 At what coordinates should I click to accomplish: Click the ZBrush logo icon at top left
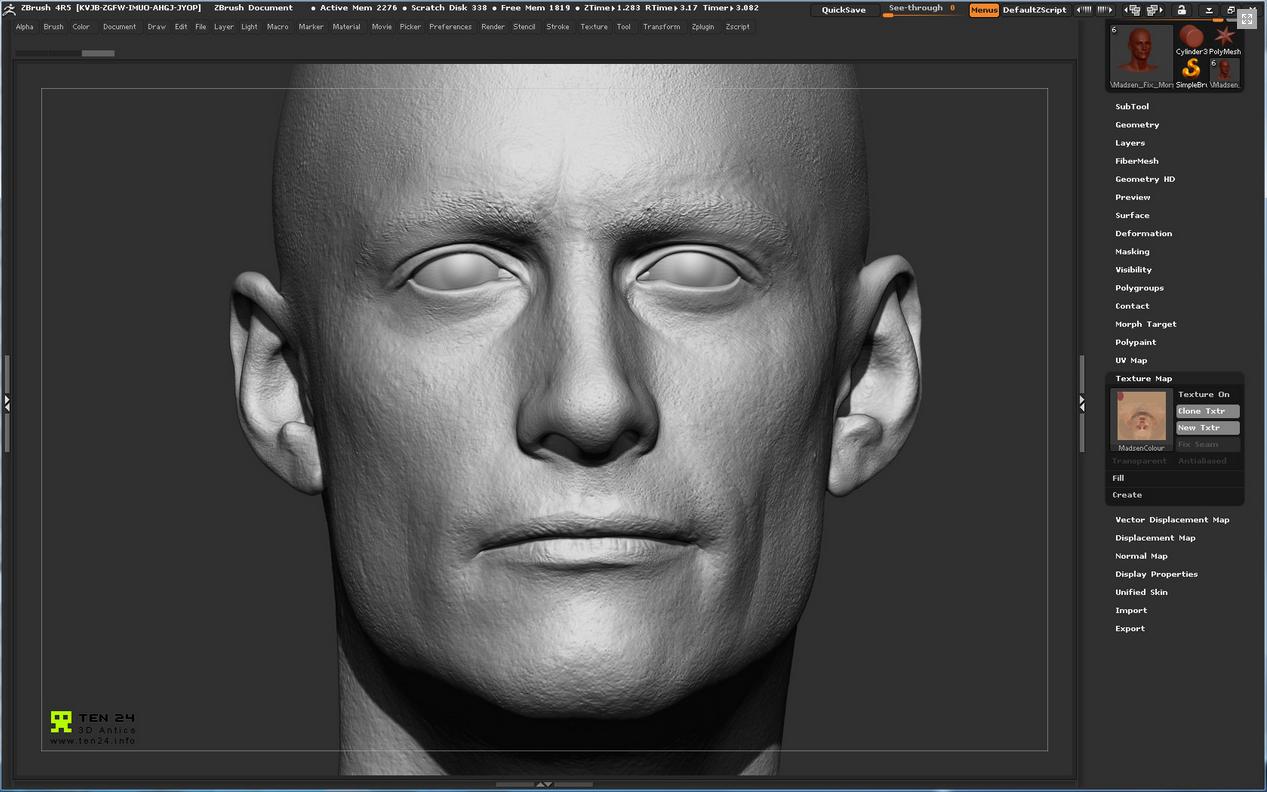[x=9, y=8]
